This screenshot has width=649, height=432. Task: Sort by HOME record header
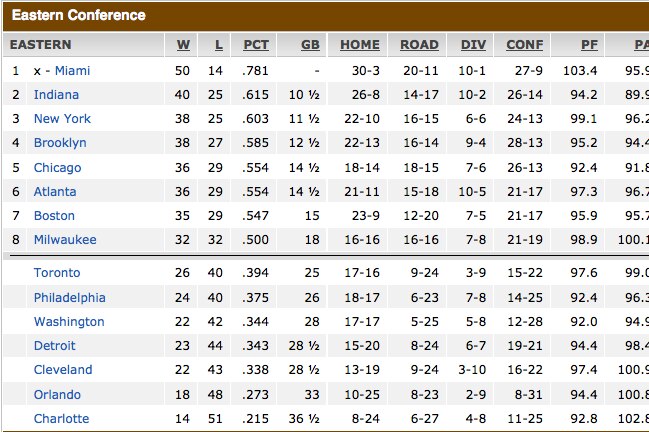tap(360, 45)
